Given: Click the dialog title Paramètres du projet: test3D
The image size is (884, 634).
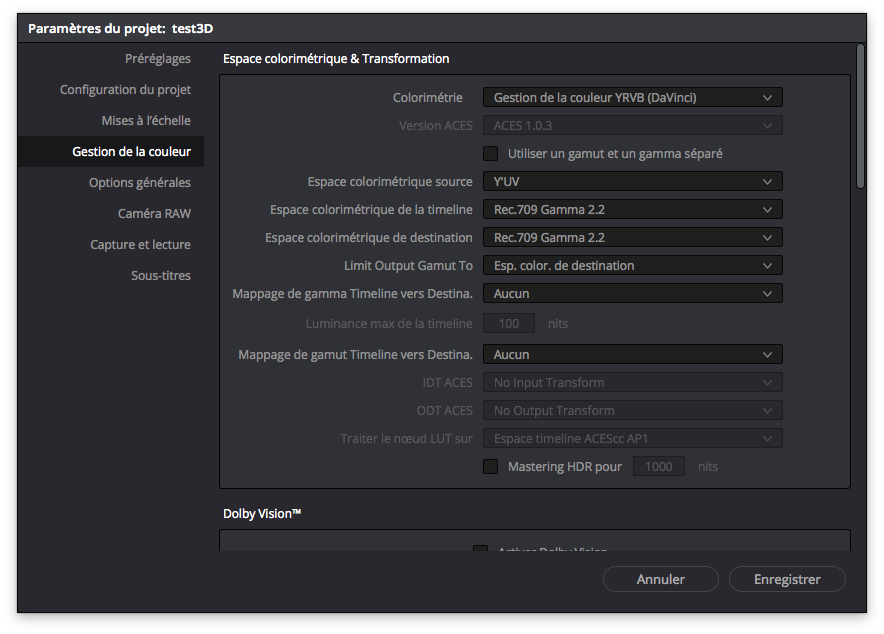Looking at the screenshot, I should pos(121,29).
